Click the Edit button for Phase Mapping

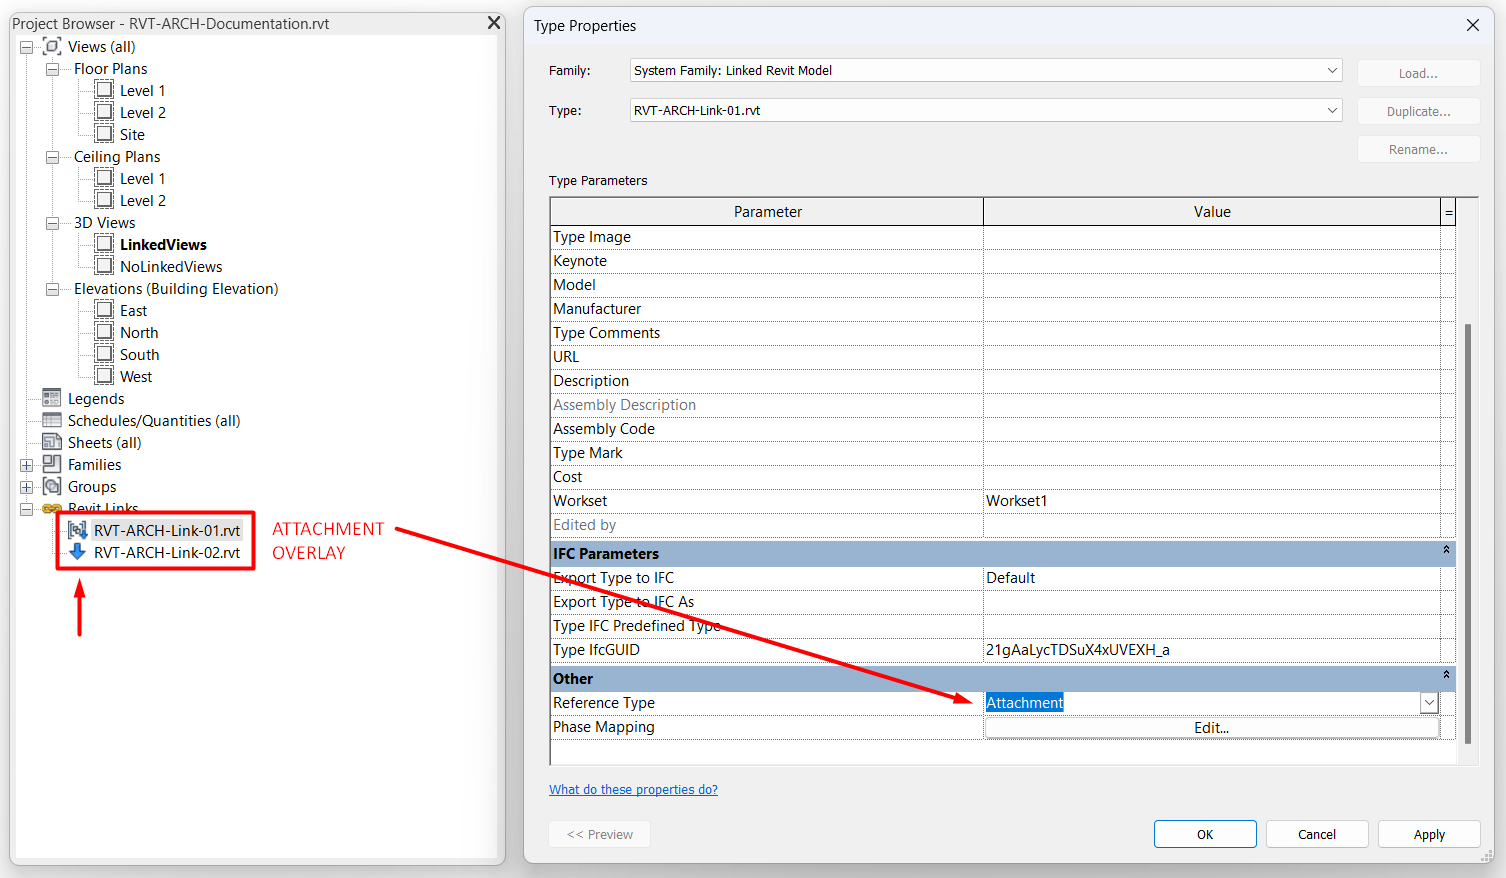1211,728
